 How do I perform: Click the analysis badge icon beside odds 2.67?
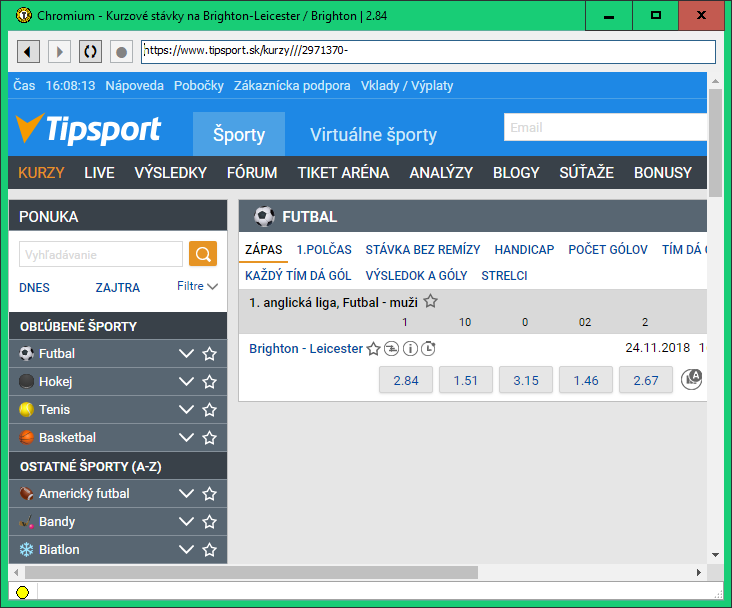(692, 379)
